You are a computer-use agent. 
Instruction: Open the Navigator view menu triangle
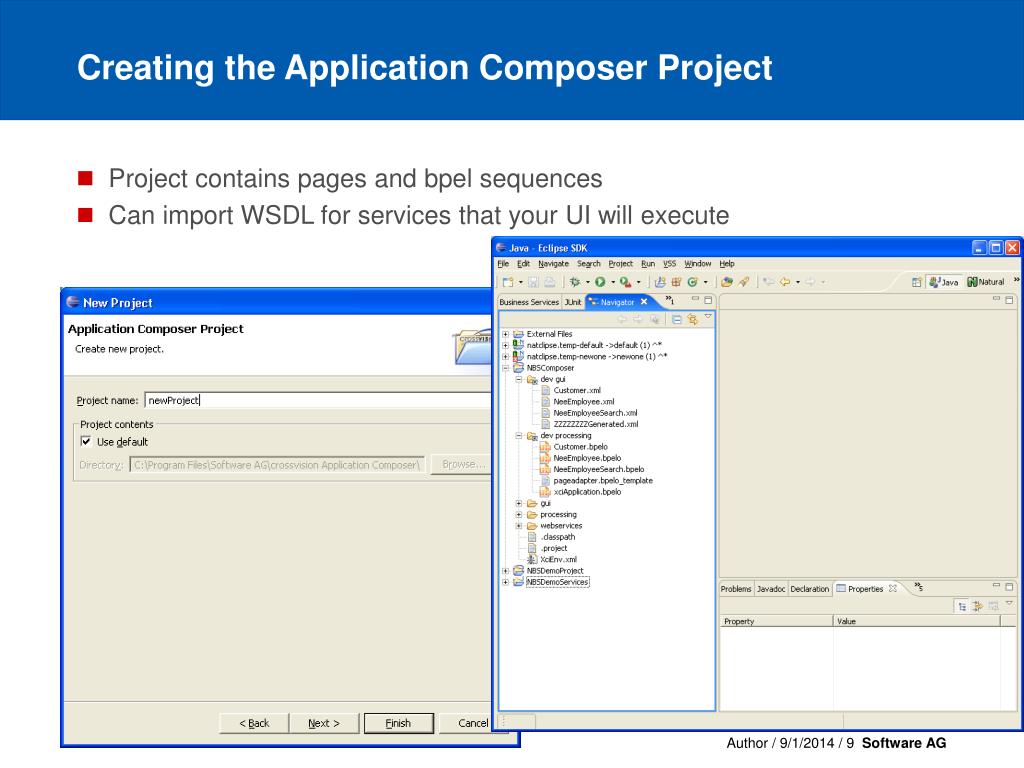pos(708,317)
